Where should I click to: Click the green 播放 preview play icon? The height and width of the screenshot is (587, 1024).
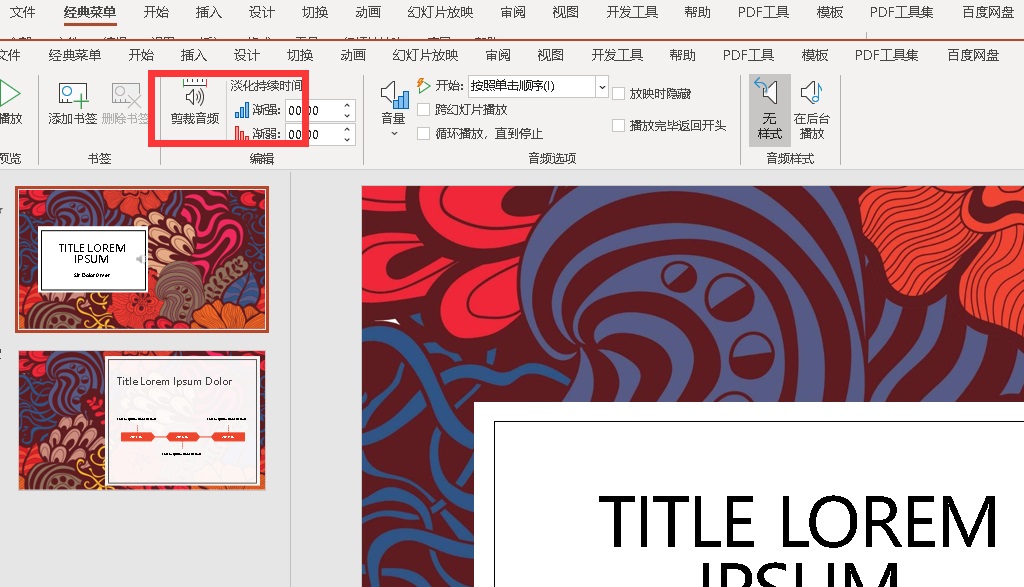point(10,93)
